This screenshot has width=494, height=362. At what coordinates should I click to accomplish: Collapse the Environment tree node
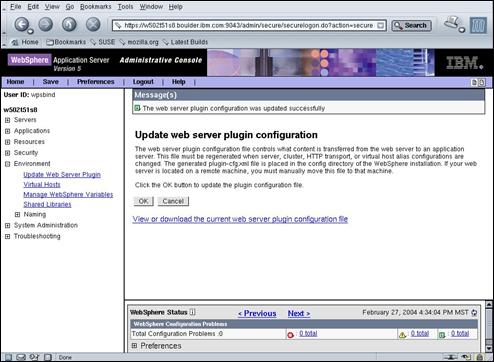(x=7, y=164)
